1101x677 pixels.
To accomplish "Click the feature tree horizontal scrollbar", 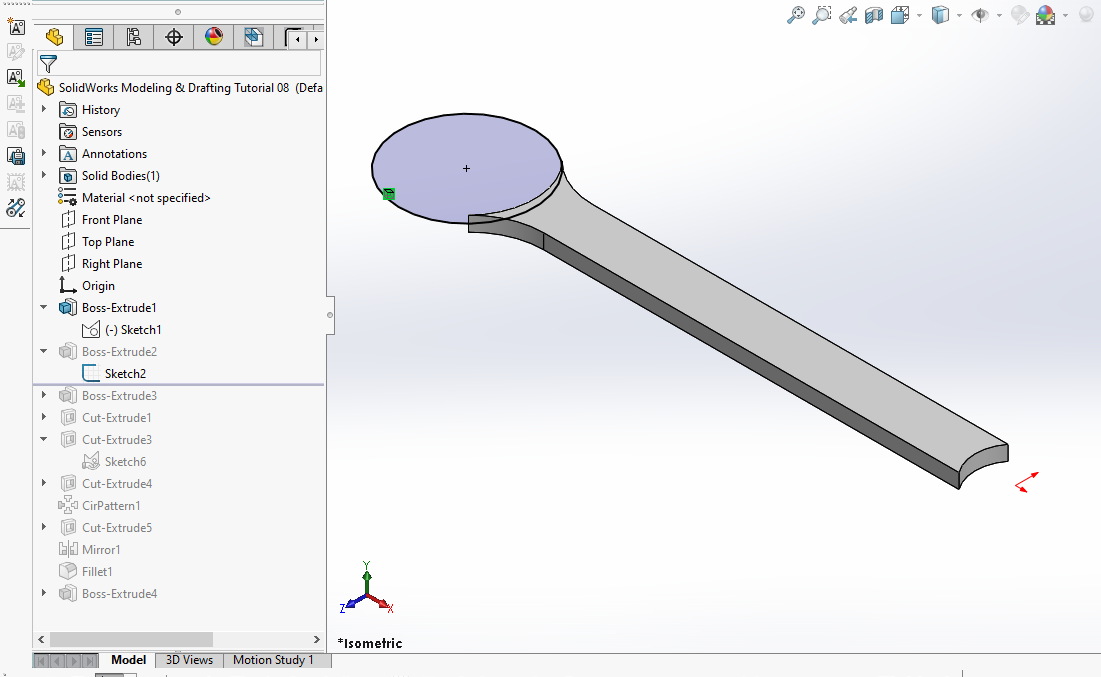I will (132, 639).
